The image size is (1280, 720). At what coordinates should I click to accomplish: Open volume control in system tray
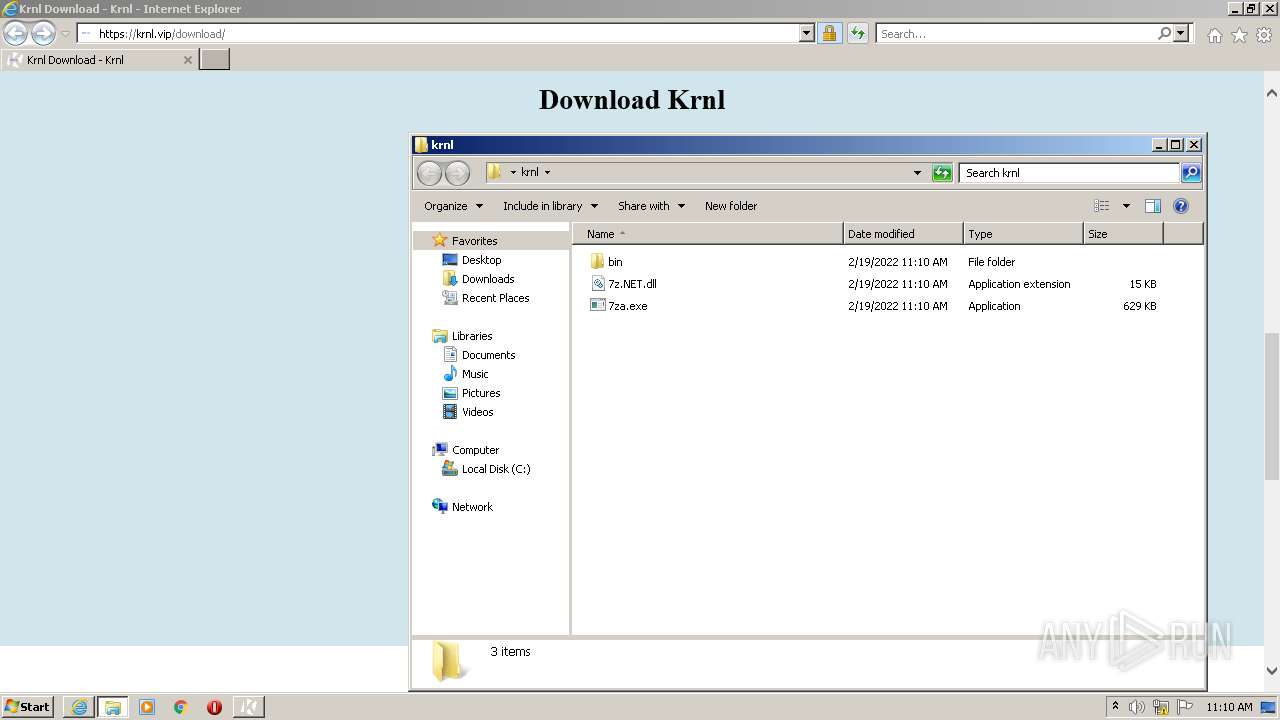pyautogui.click(x=1137, y=707)
